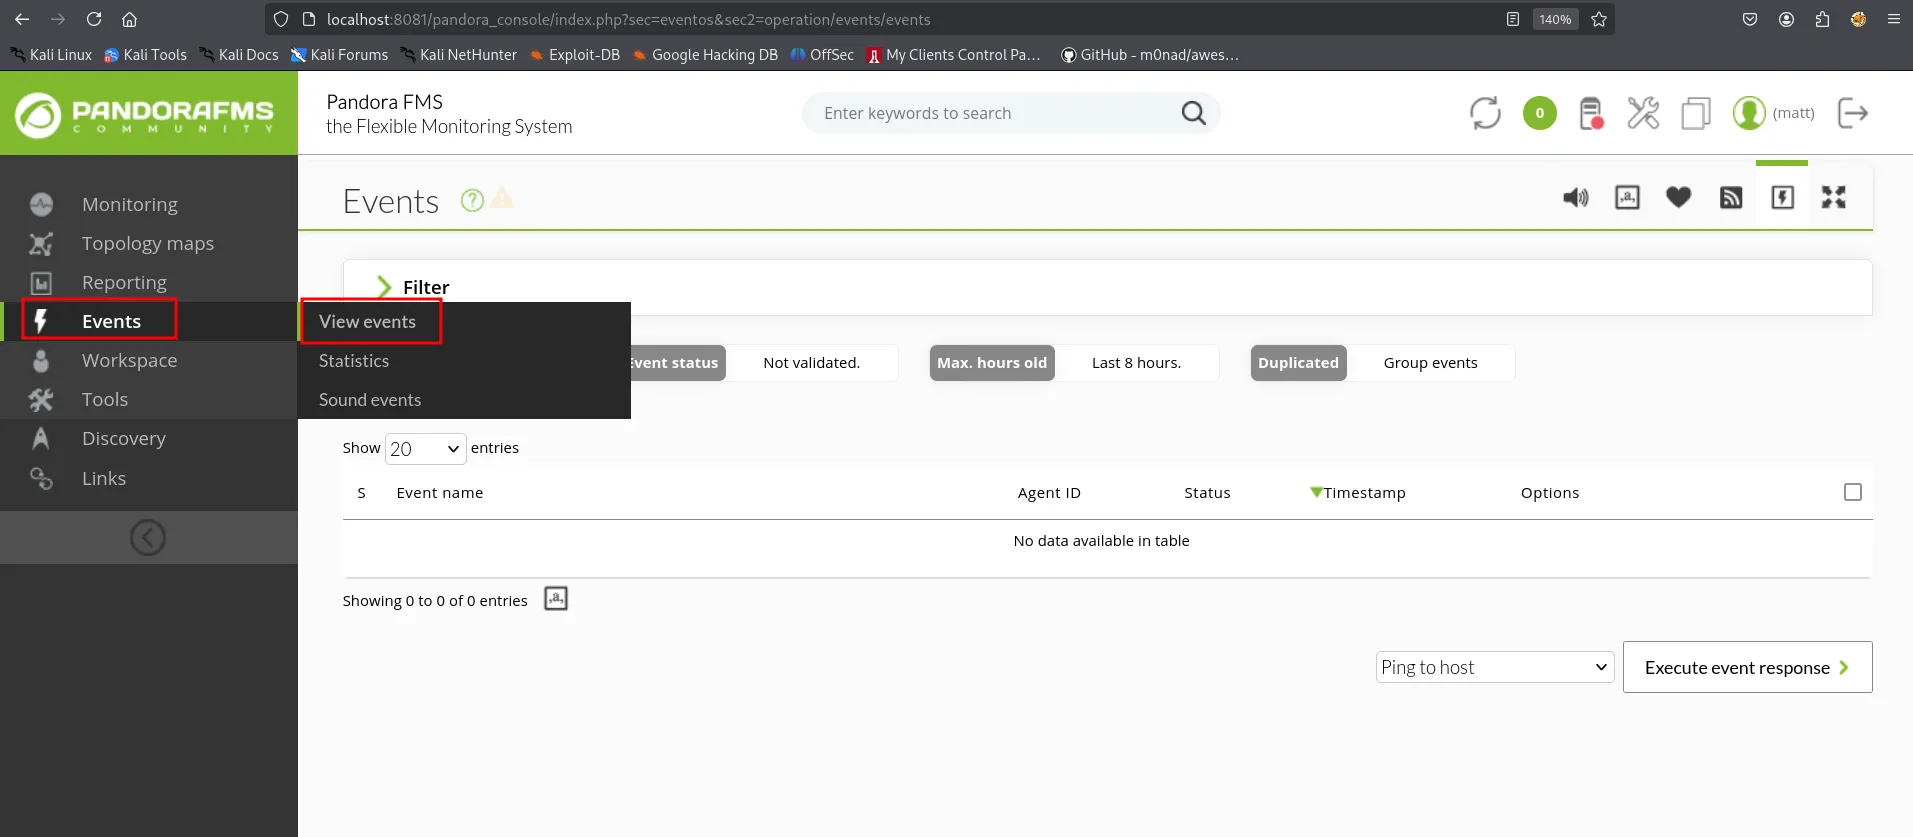Open event alerts heart icon
Viewport: 1913px width, 837px height.
coord(1679,197)
